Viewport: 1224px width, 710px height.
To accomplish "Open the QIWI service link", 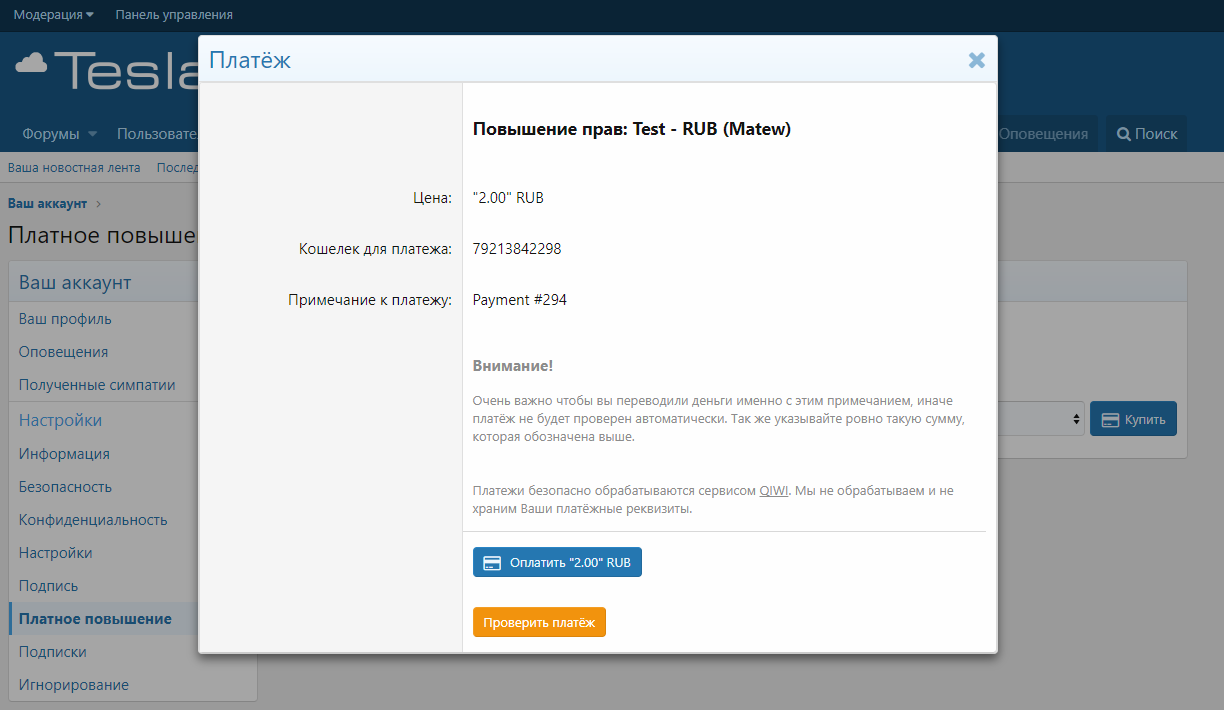I will 774,491.
